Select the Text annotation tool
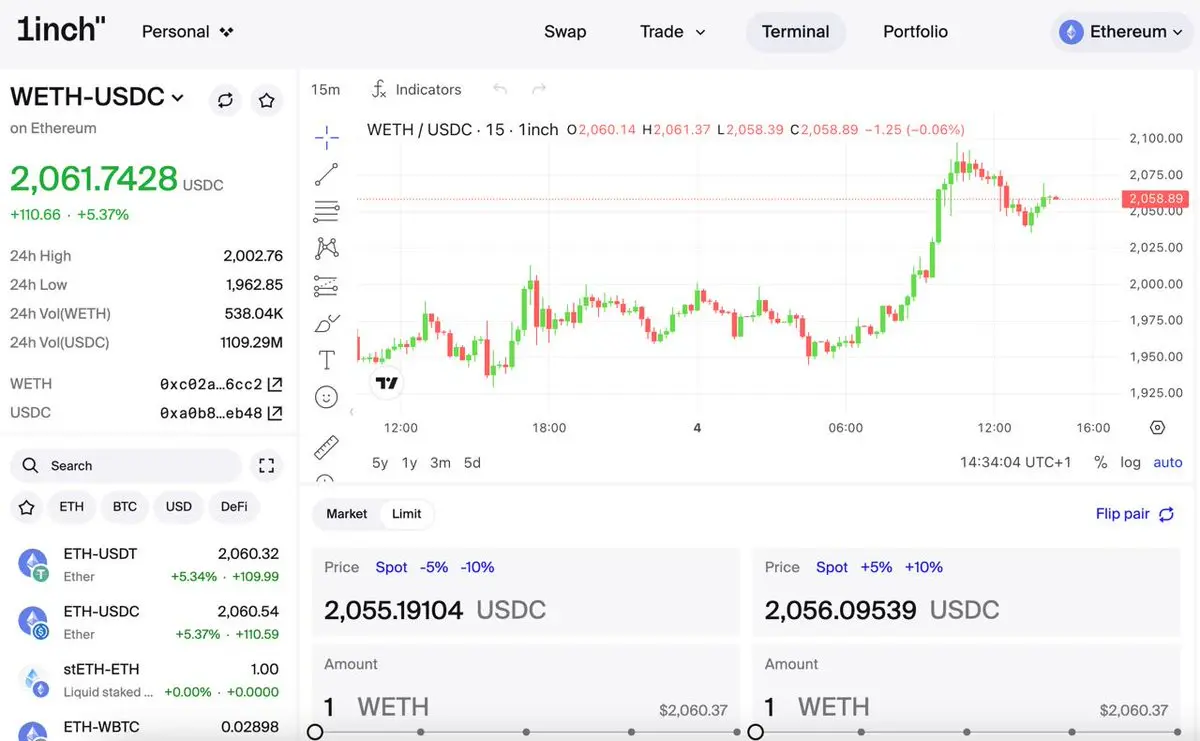Image resolution: width=1200 pixels, height=741 pixels. click(326, 360)
